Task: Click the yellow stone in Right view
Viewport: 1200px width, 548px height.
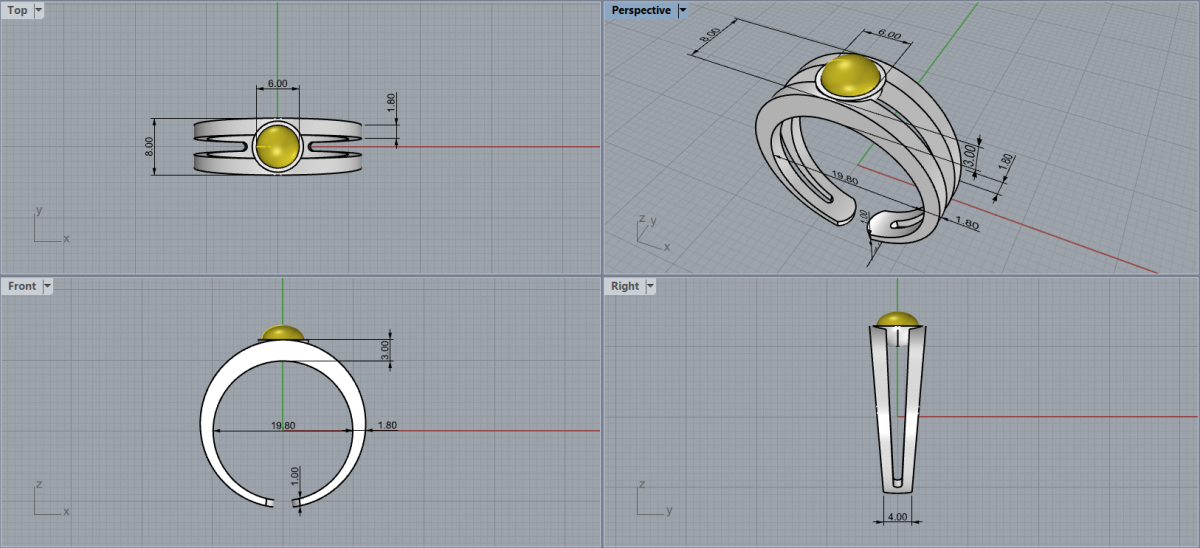Action: [898, 320]
